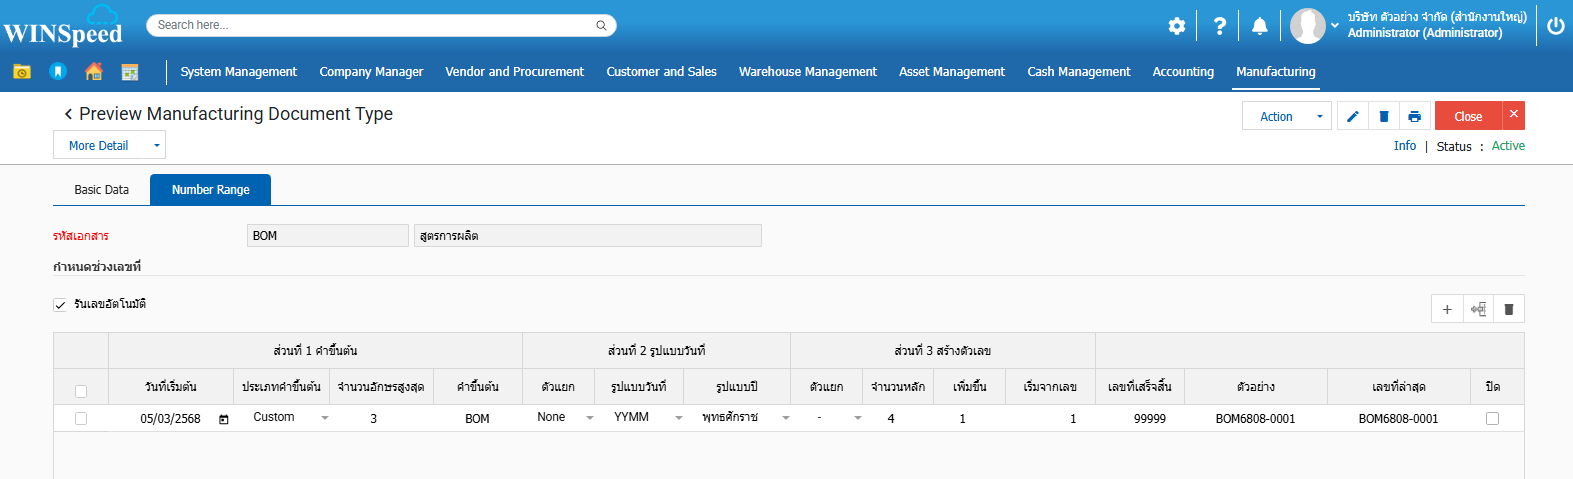Click the blue delete trash icon
Screen dimensions: 1573x479
[1383, 116]
